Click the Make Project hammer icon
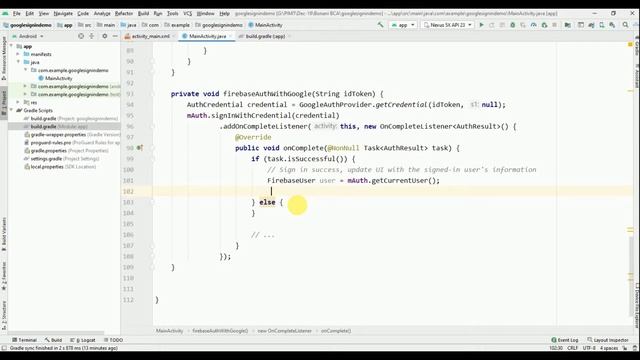Image resolution: width=640 pixels, height=360 pixels. click(380, 25)
